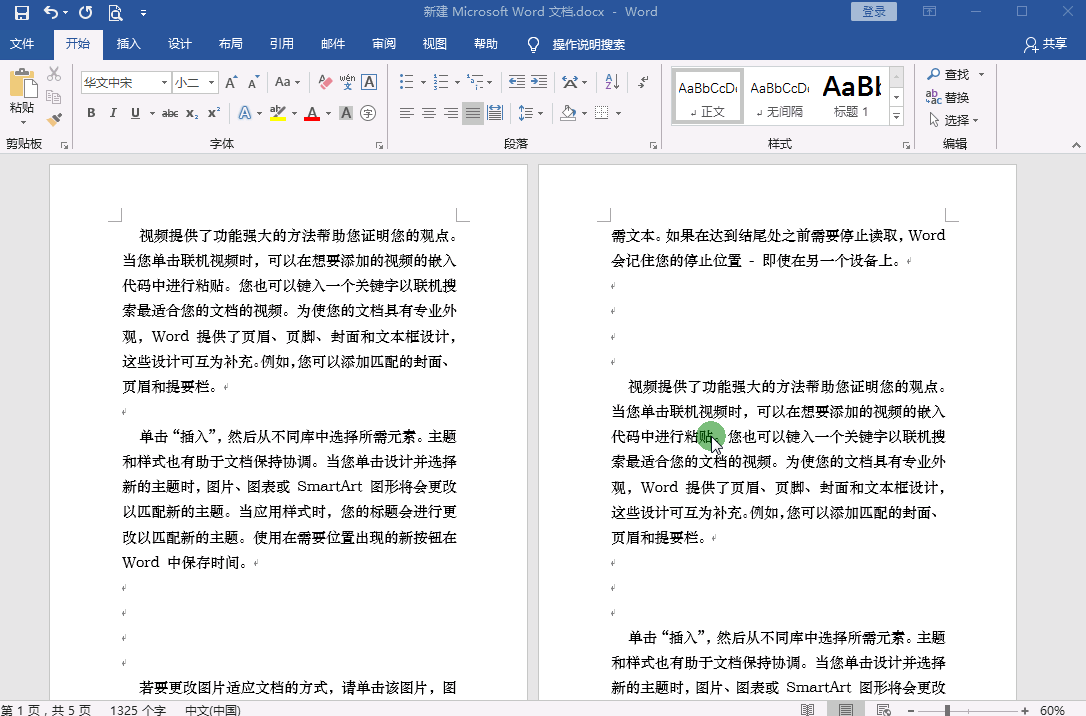Apply the red font color button
Image resolution: width=1086 pixels, height=716 pixels.
point(312,113)
